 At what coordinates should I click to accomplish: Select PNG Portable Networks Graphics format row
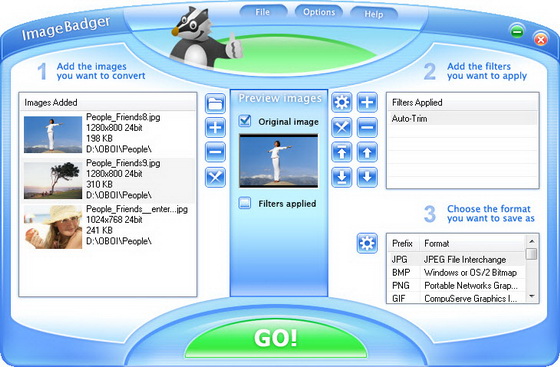(x=456, y=285)
